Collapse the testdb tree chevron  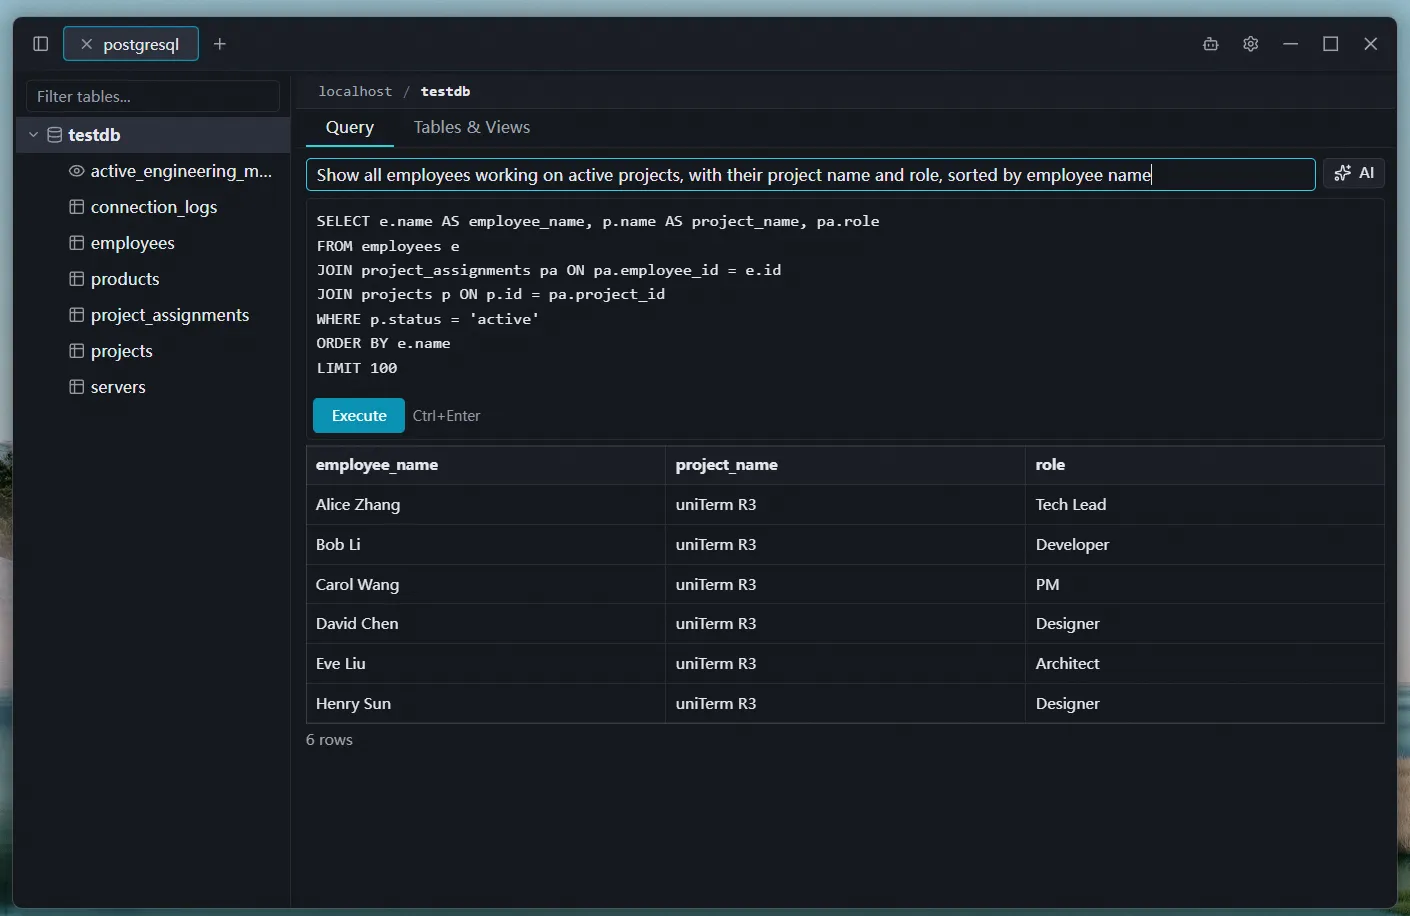tap(33, 134)
